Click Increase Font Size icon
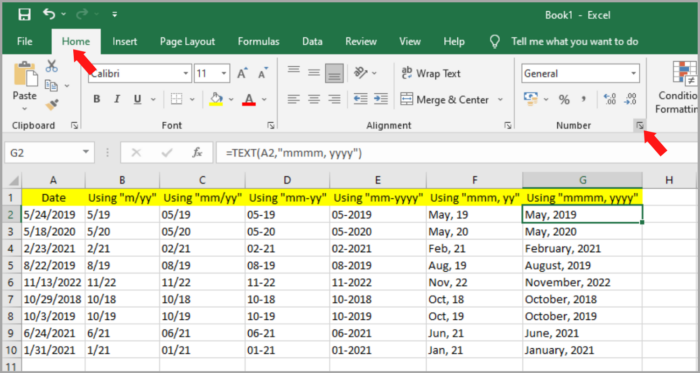 [x=242, y=73]
